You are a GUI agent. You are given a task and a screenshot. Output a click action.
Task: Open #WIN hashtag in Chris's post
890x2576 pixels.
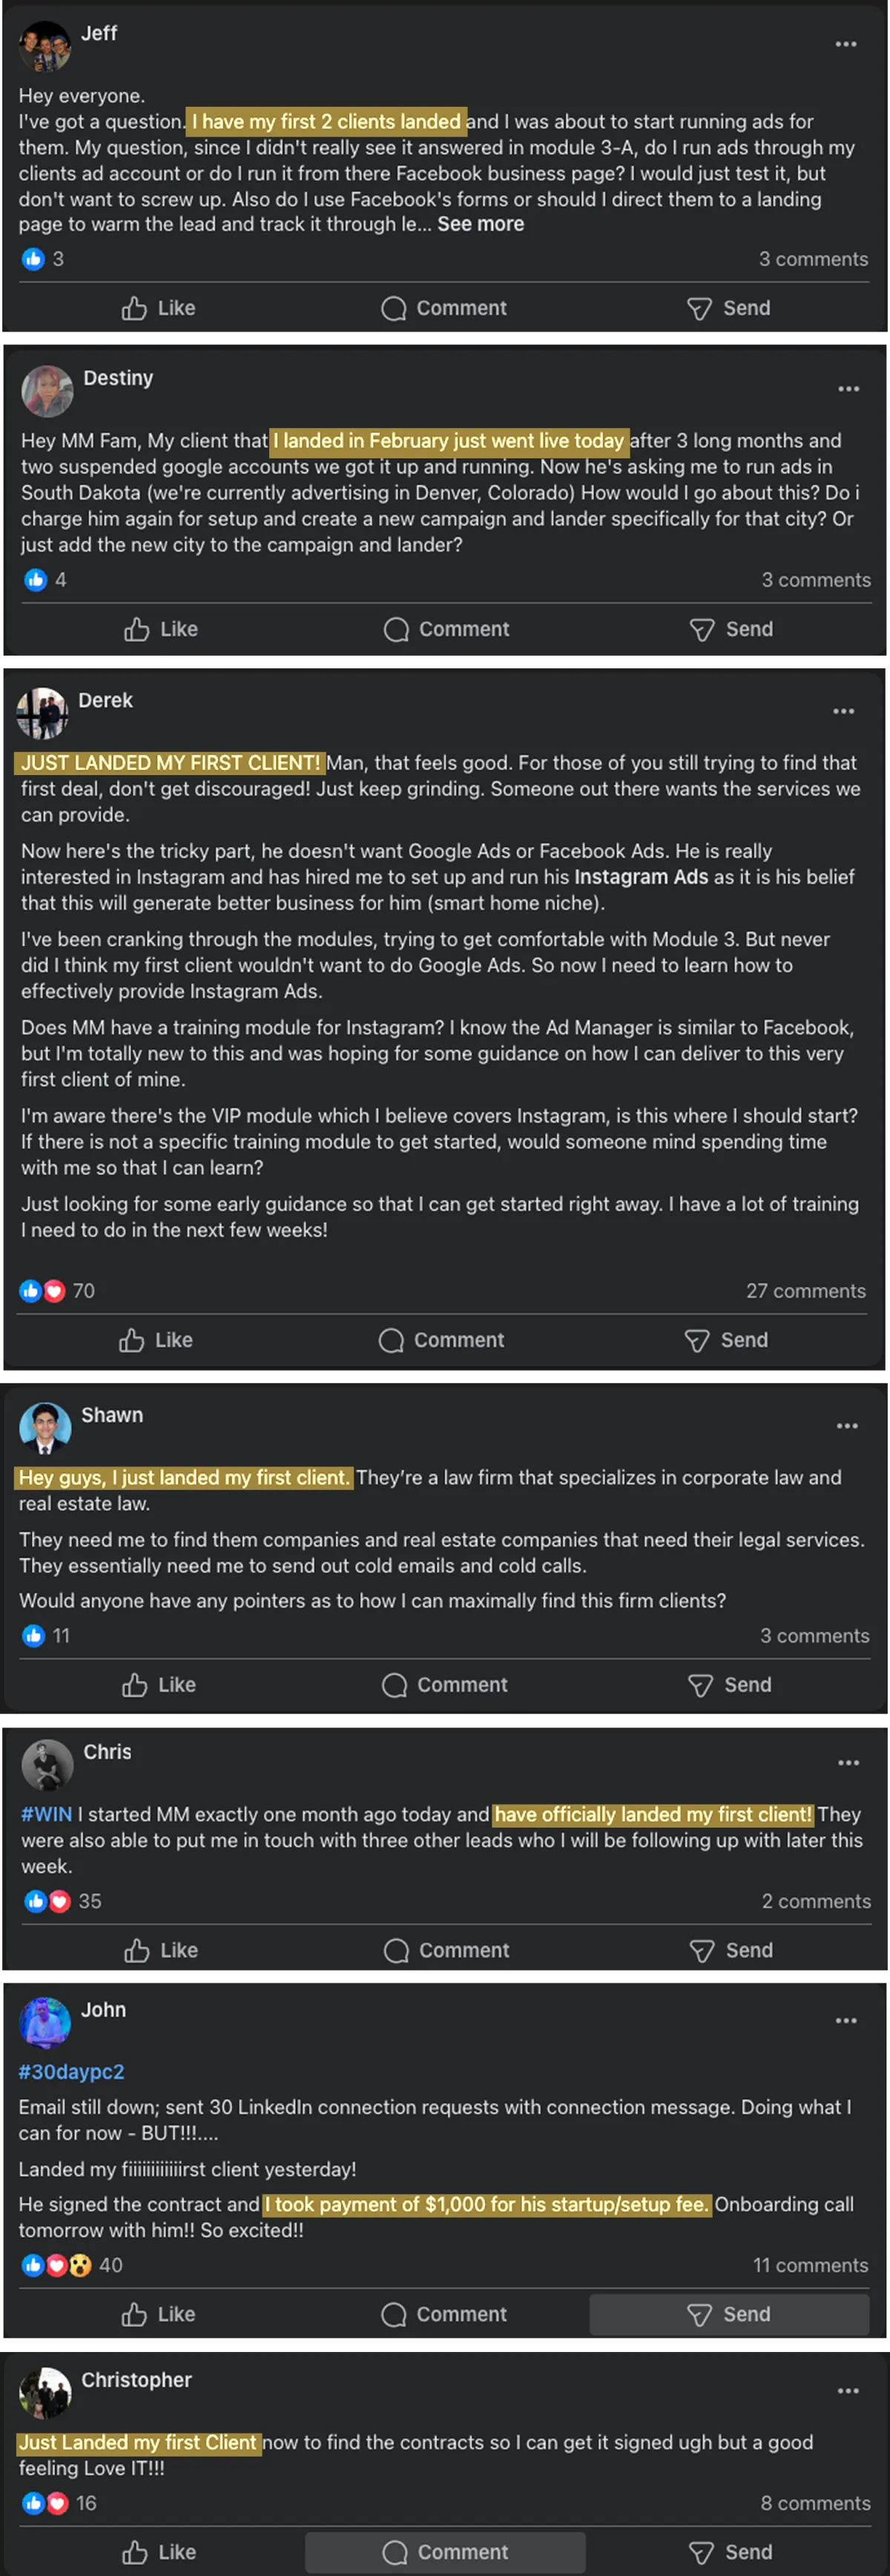coord(47,1814)
